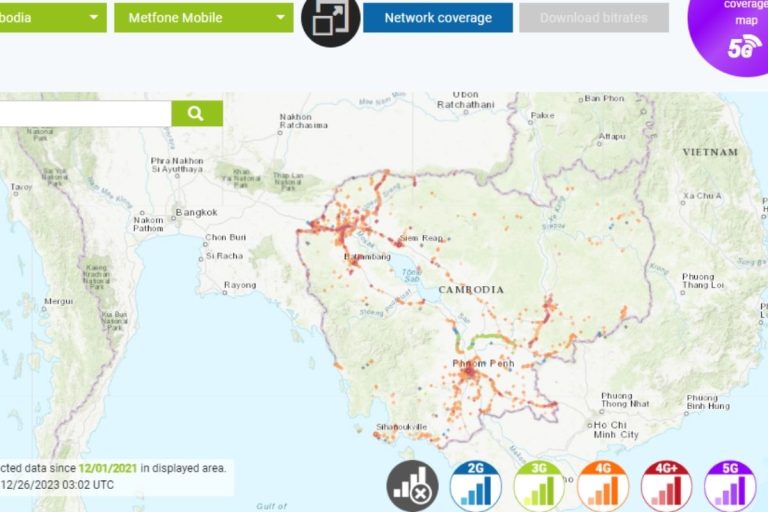This screenshot has height=512, width=768.
Task: Switch to the Download bitrates tab
Action: click(x=593, y=17)
